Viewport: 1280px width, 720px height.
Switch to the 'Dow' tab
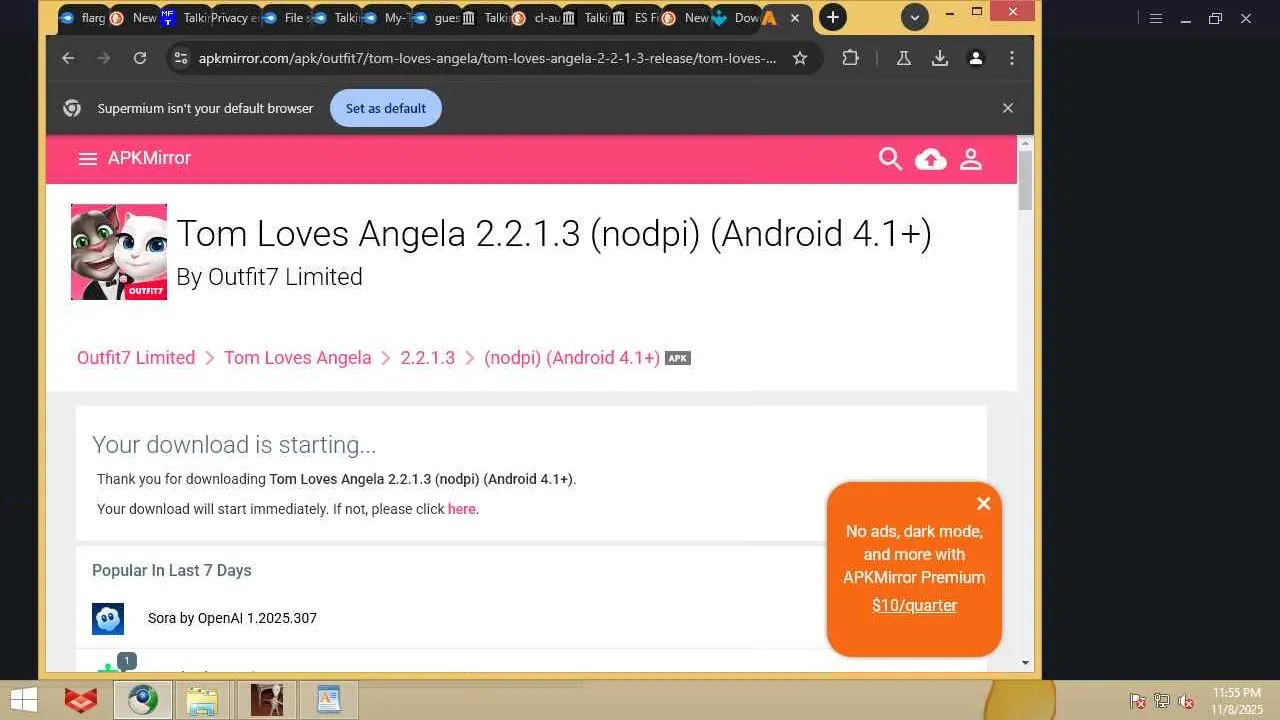click(736, 18)
